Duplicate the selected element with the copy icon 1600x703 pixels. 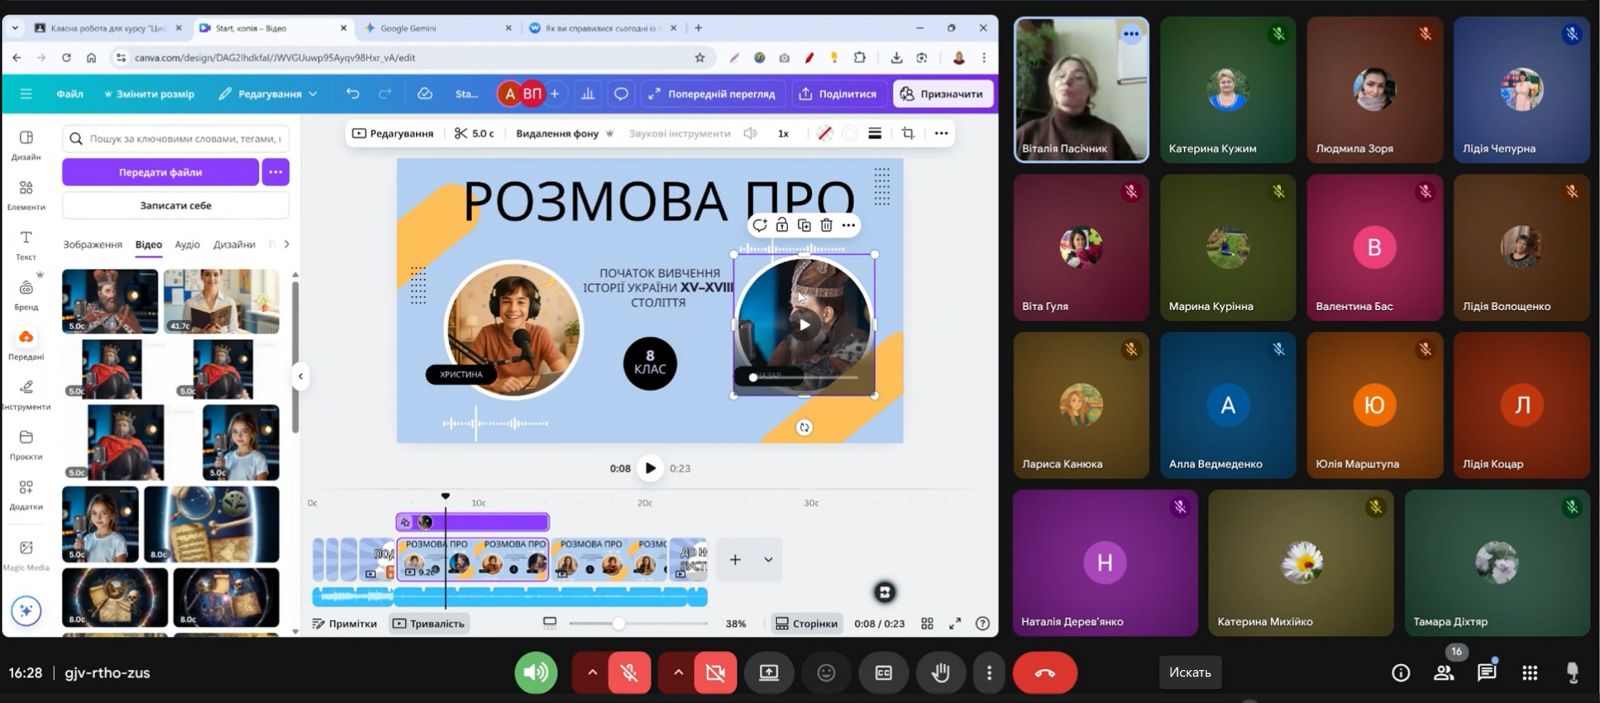[804, 225]
